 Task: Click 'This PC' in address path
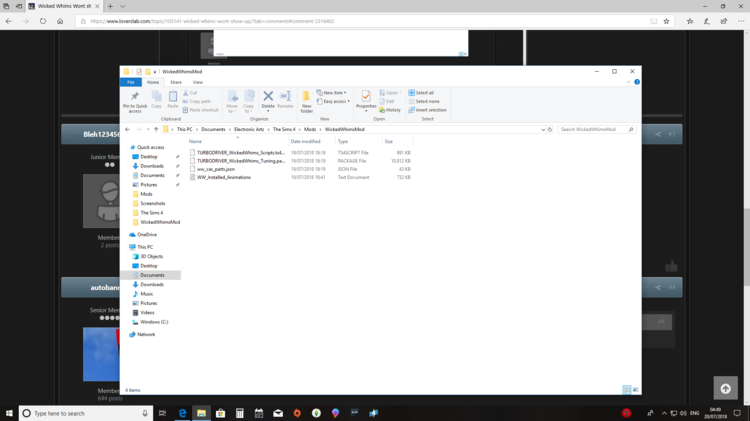coord(185,130)
